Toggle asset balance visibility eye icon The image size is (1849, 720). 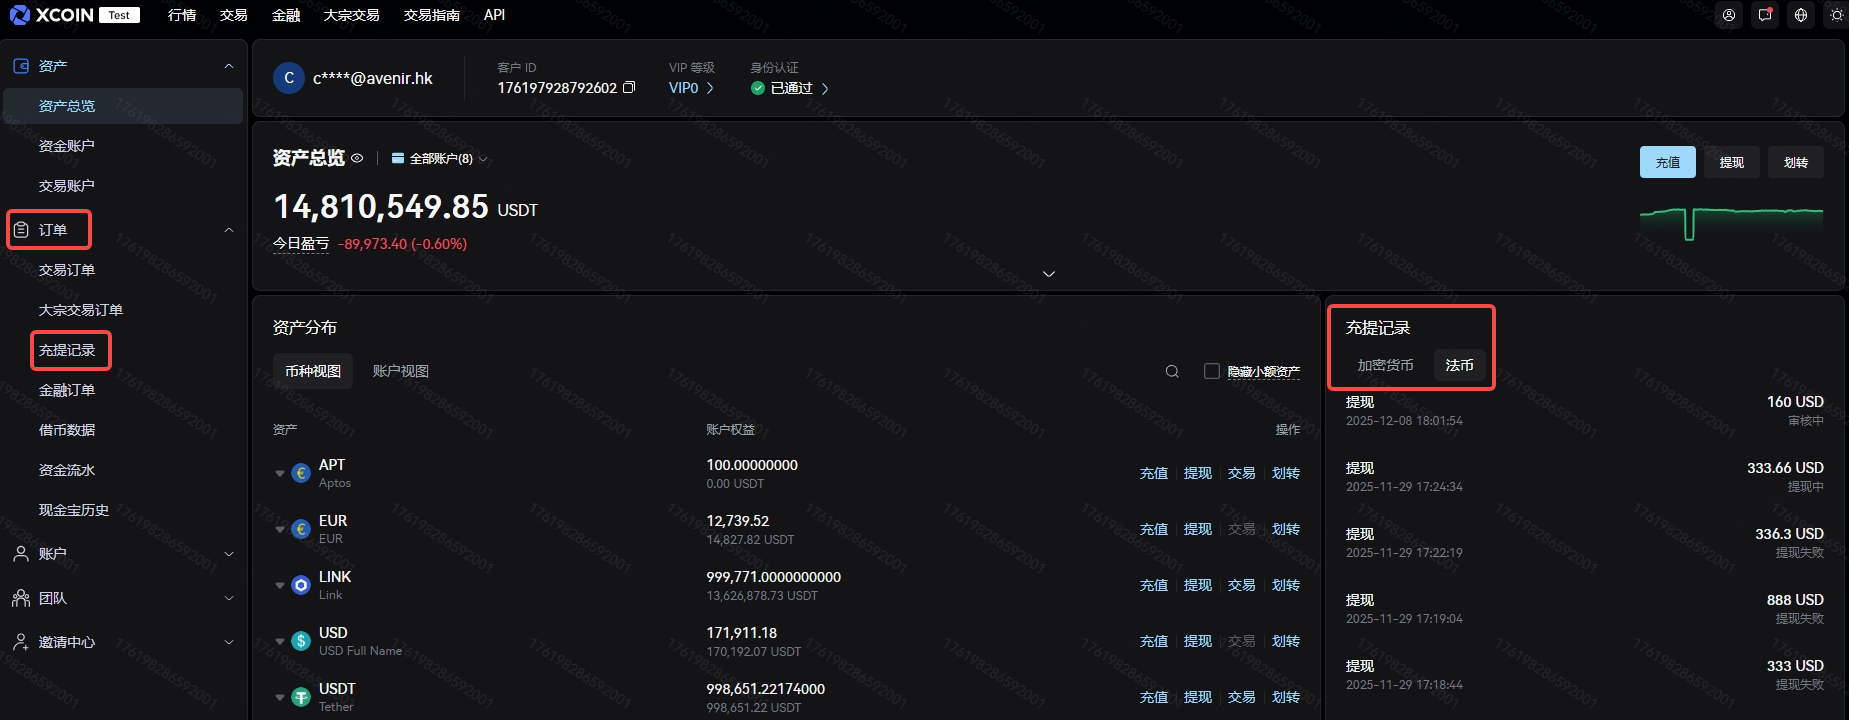(x=357, y=158)
